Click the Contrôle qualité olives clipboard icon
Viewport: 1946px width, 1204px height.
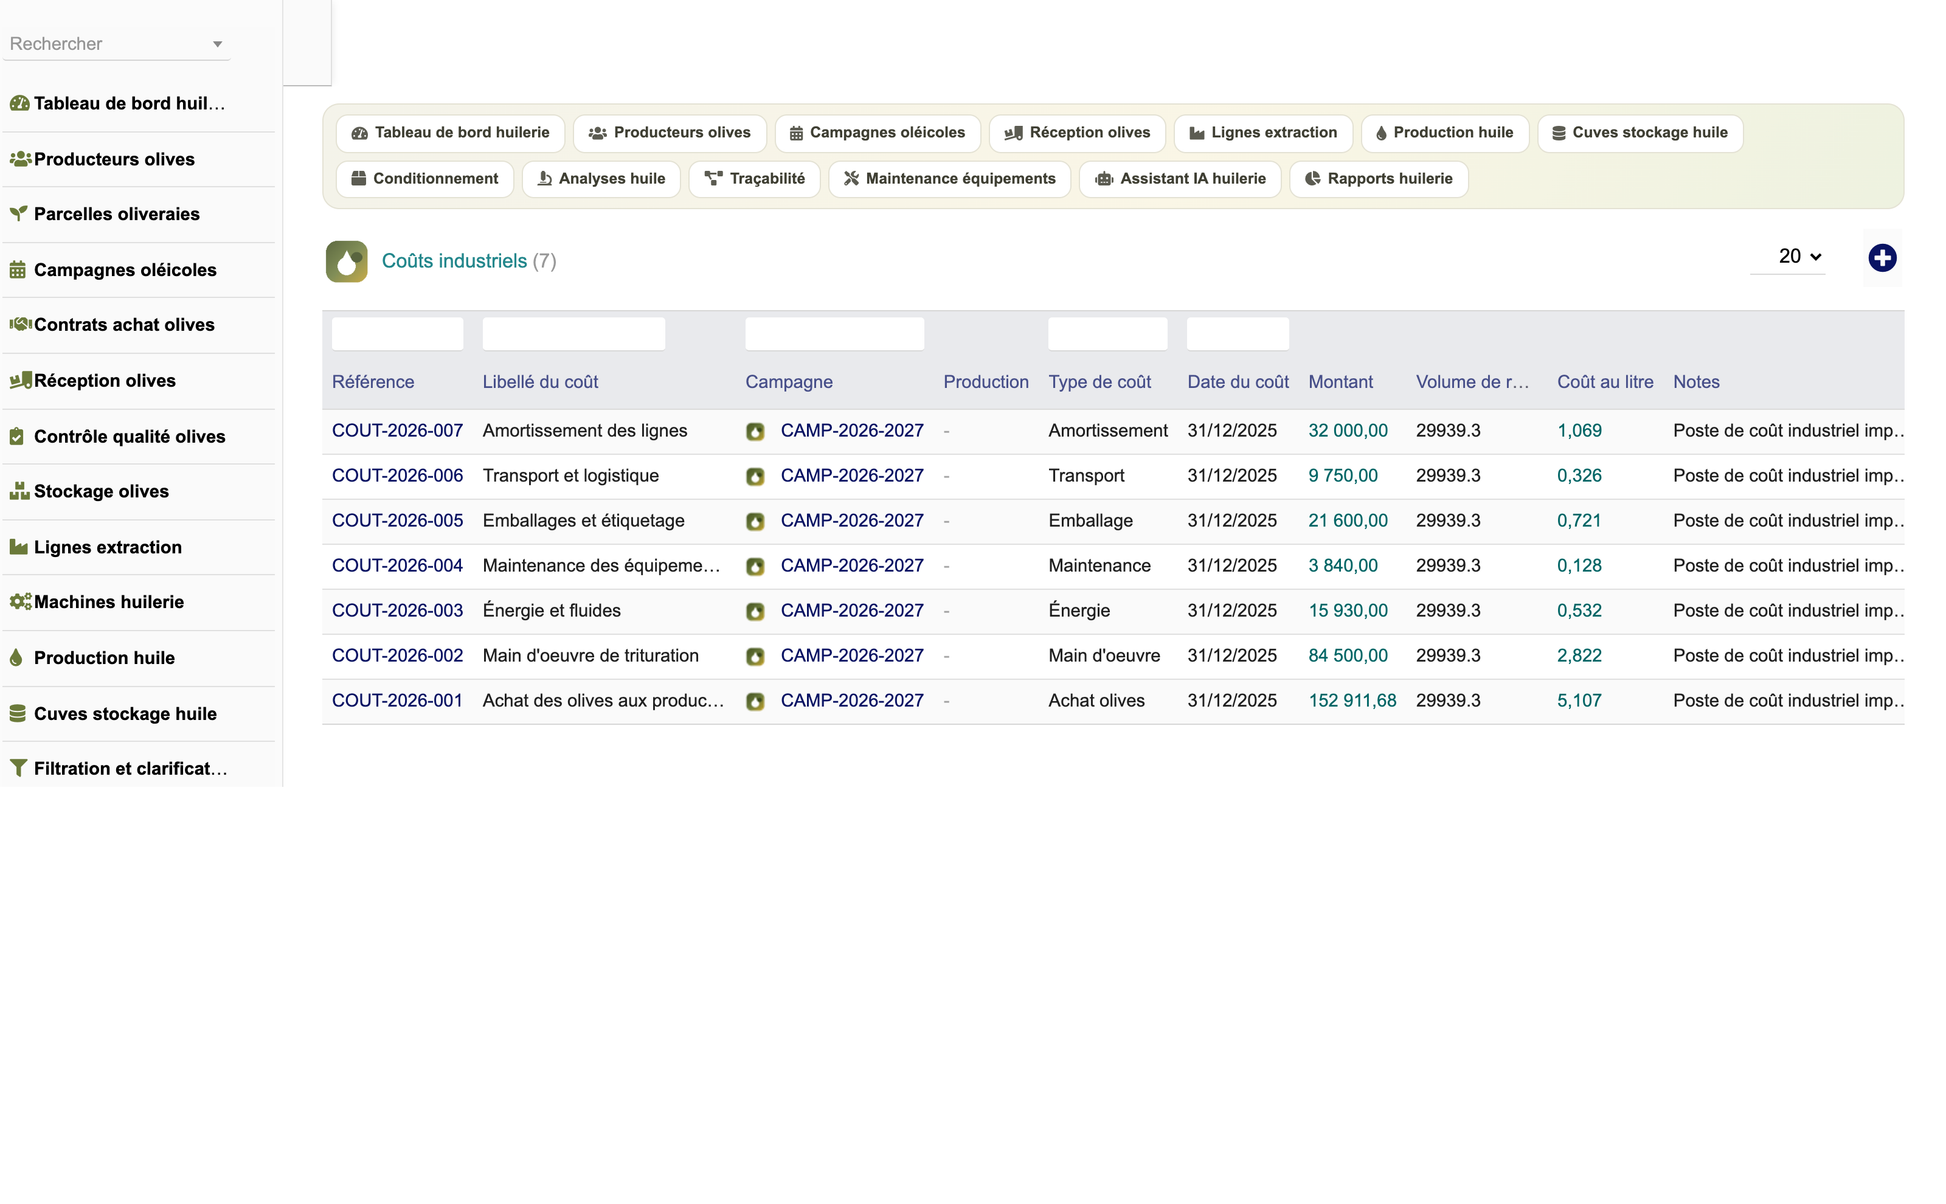(x=17, y=437)
